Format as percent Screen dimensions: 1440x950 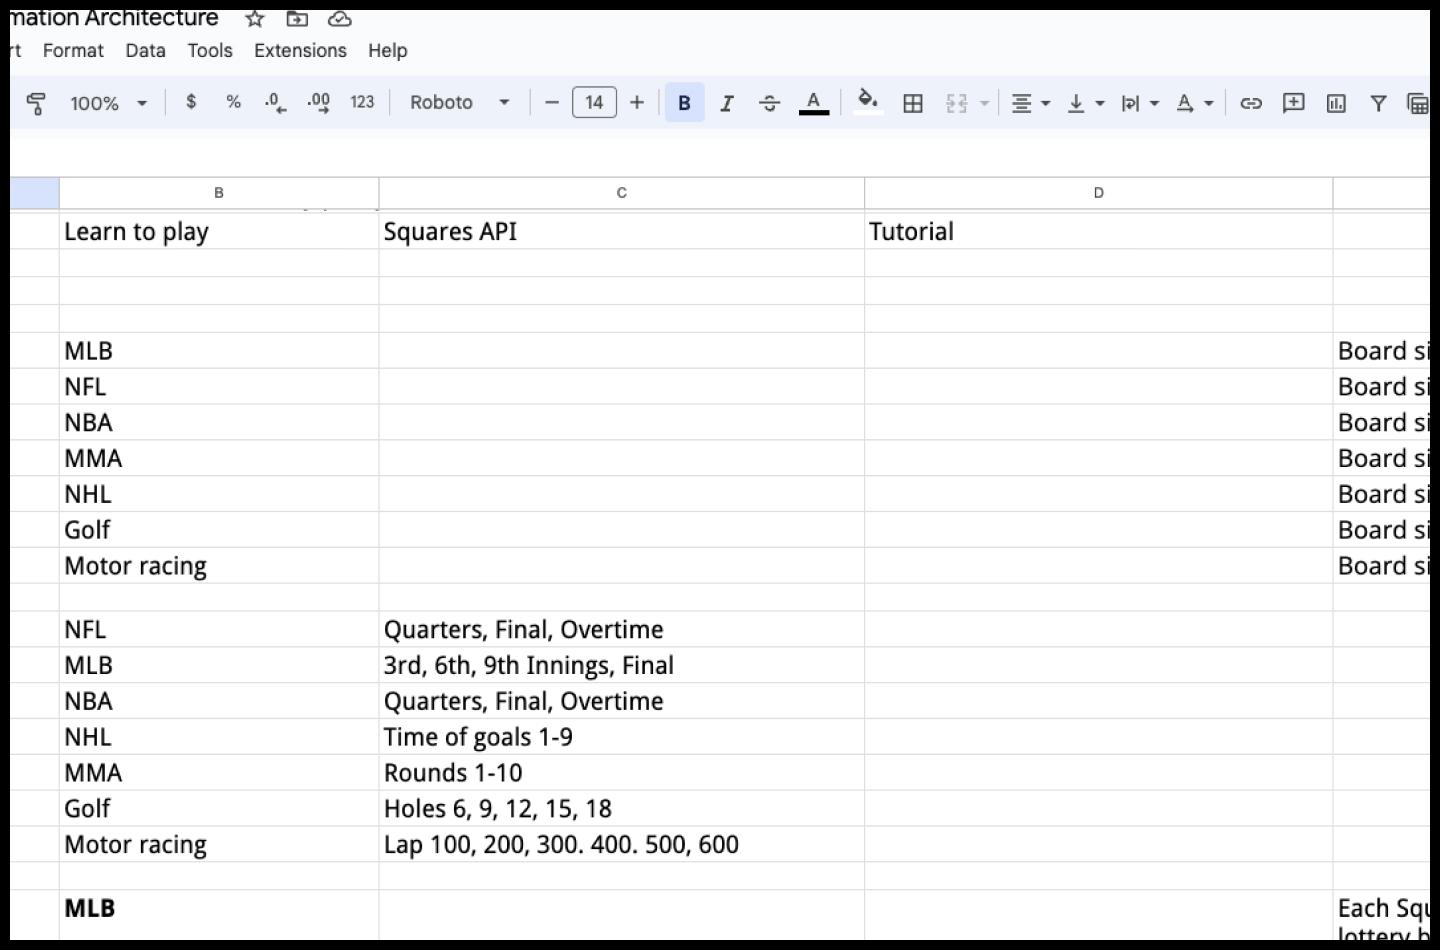coord(233,102)
